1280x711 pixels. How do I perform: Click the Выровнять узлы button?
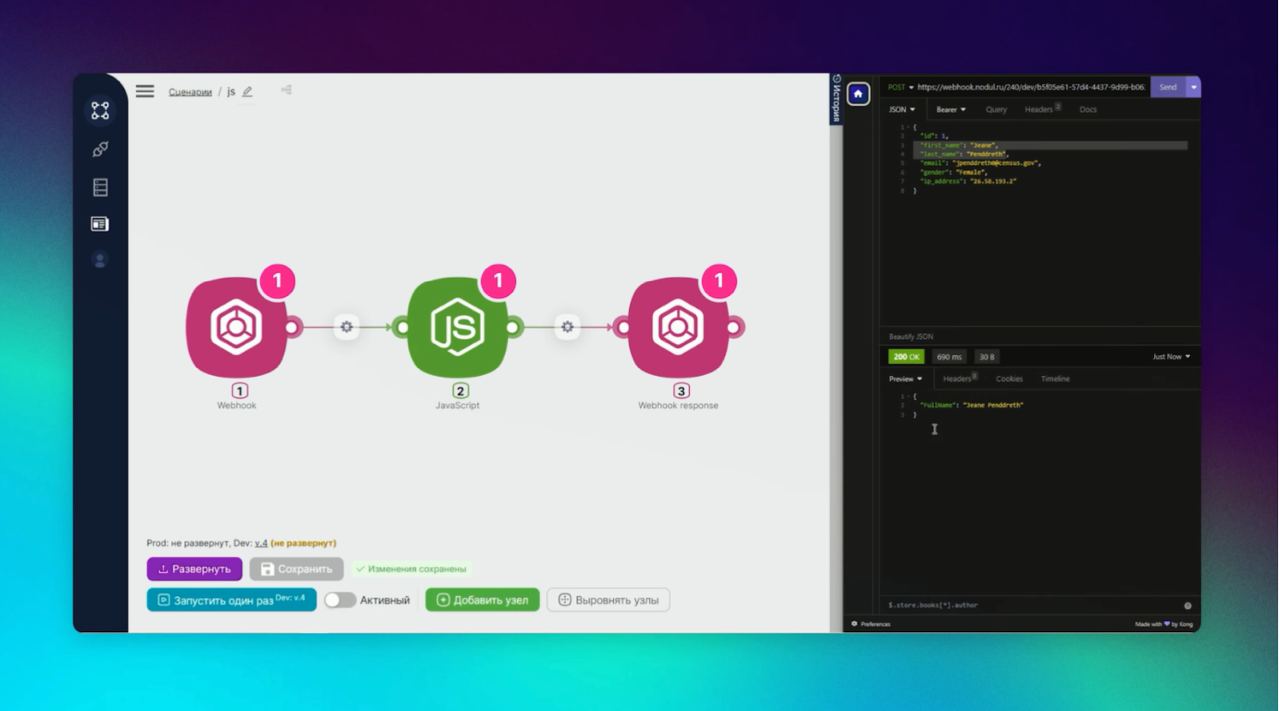(608, 600)
